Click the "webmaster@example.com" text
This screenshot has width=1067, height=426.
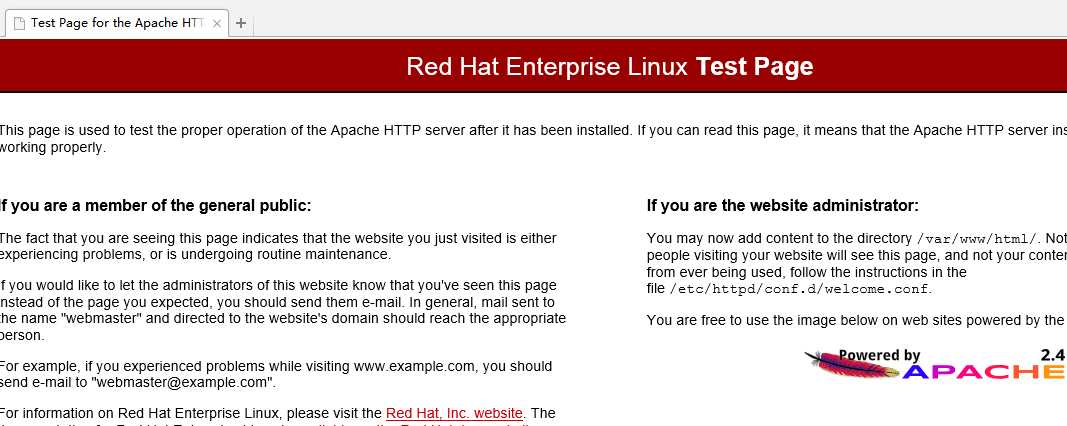[x=182, y=382]
